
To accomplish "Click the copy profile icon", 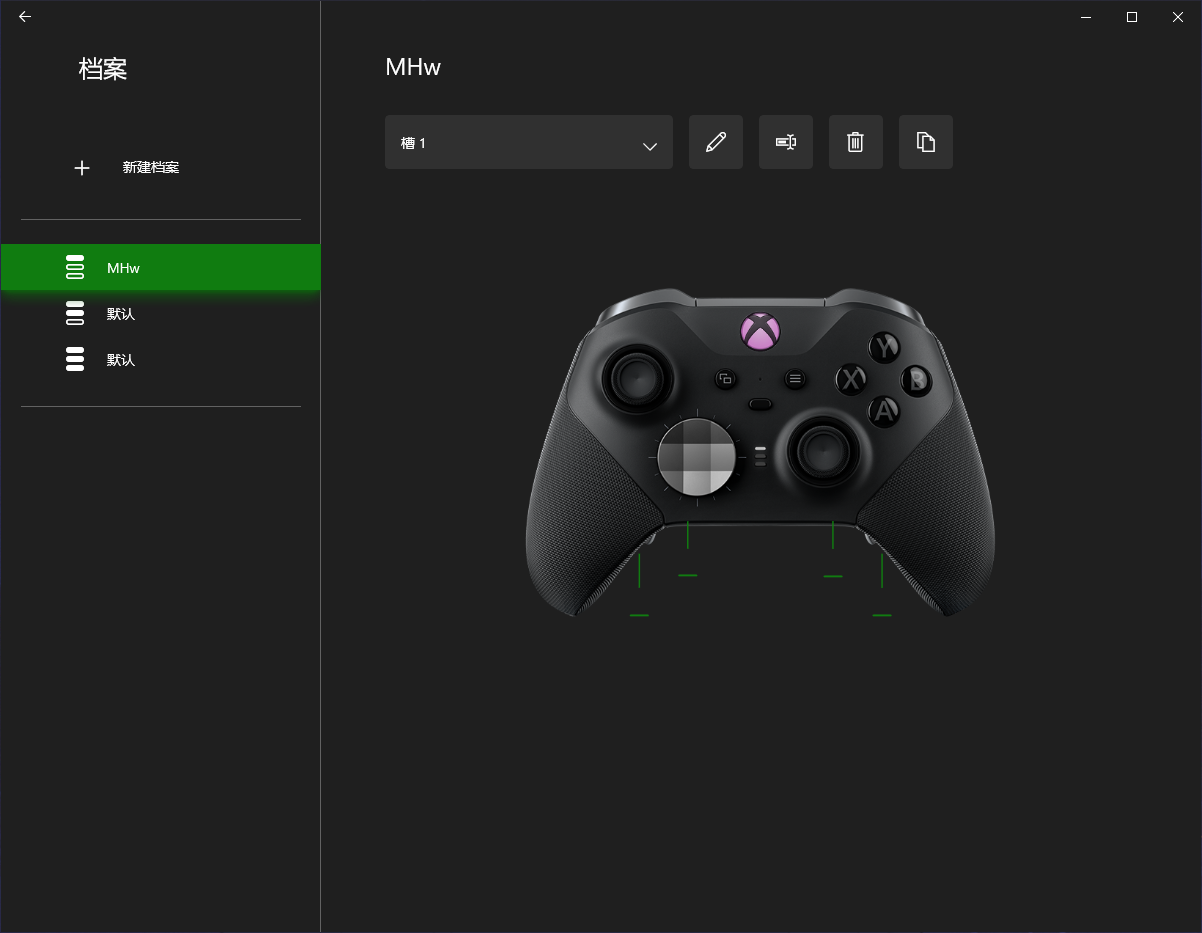I will (926, 142).
